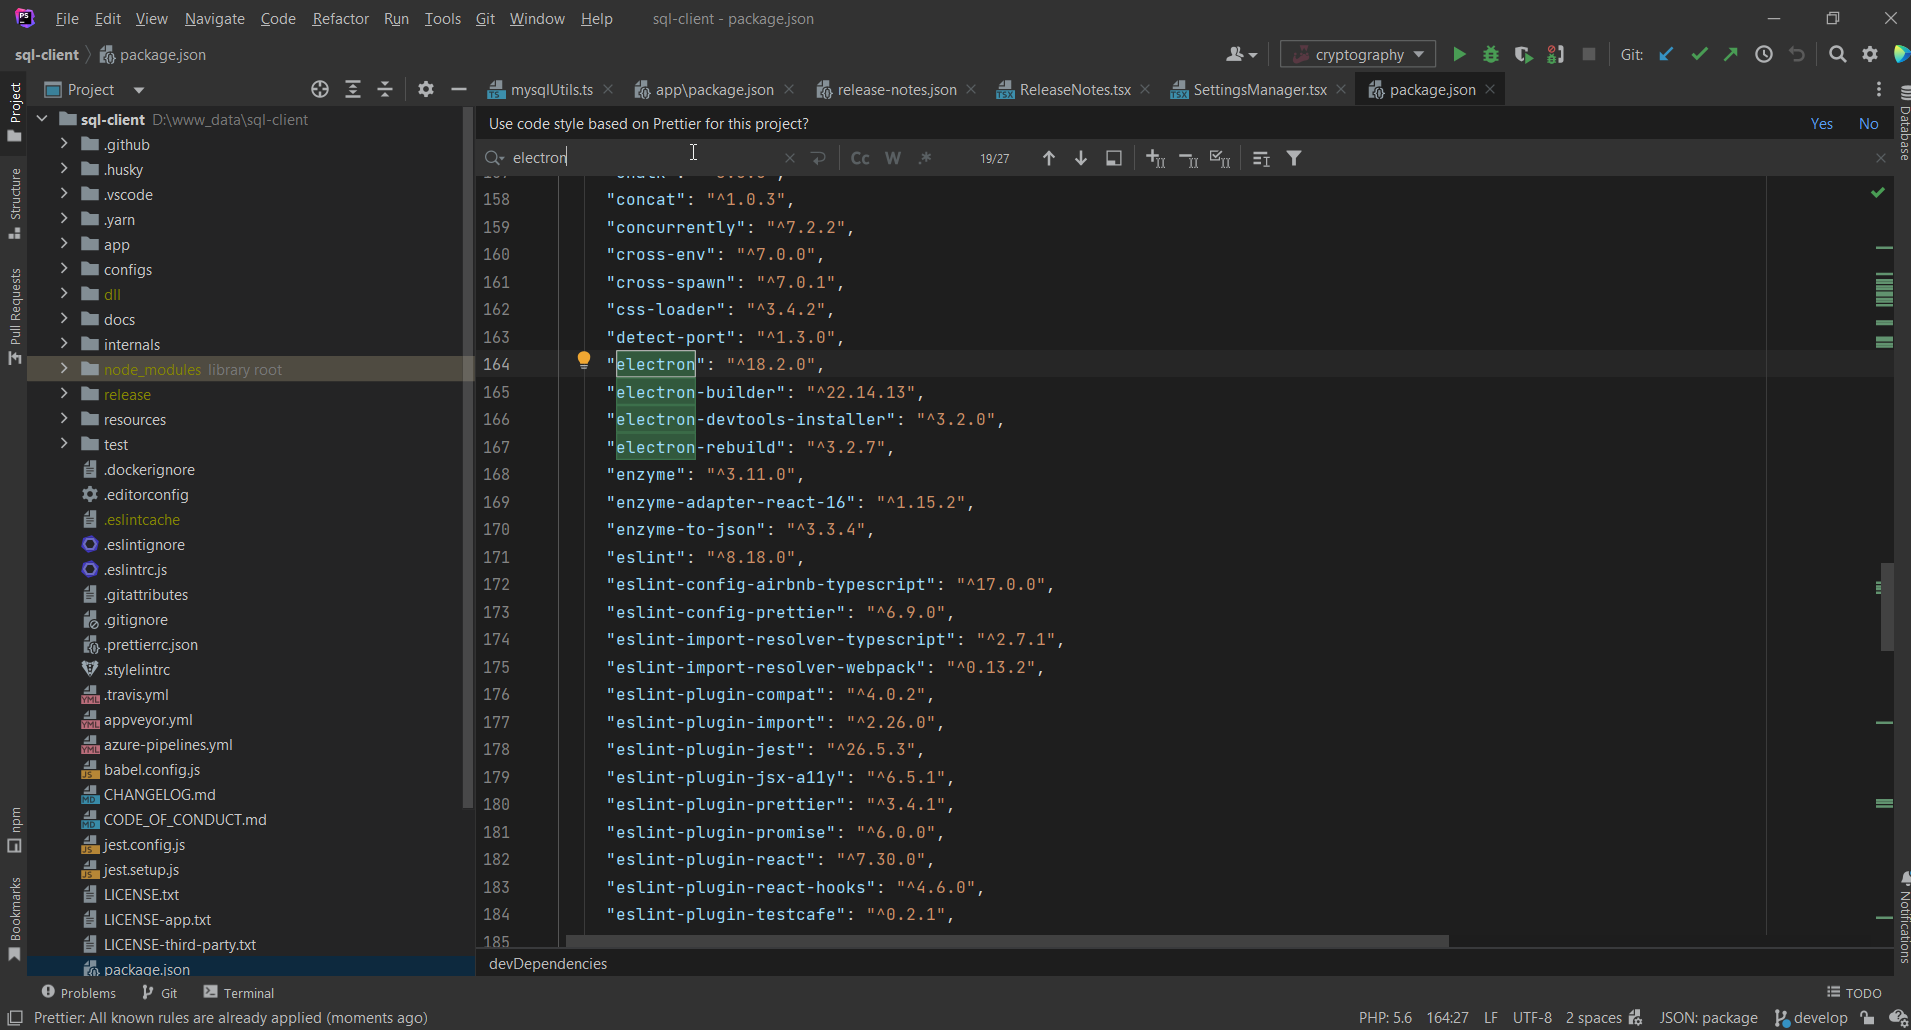The height and width of the screenshot is (1030, 1911).
Task: Add selection for next occurrence
Action: click(x=1156, y=158)
